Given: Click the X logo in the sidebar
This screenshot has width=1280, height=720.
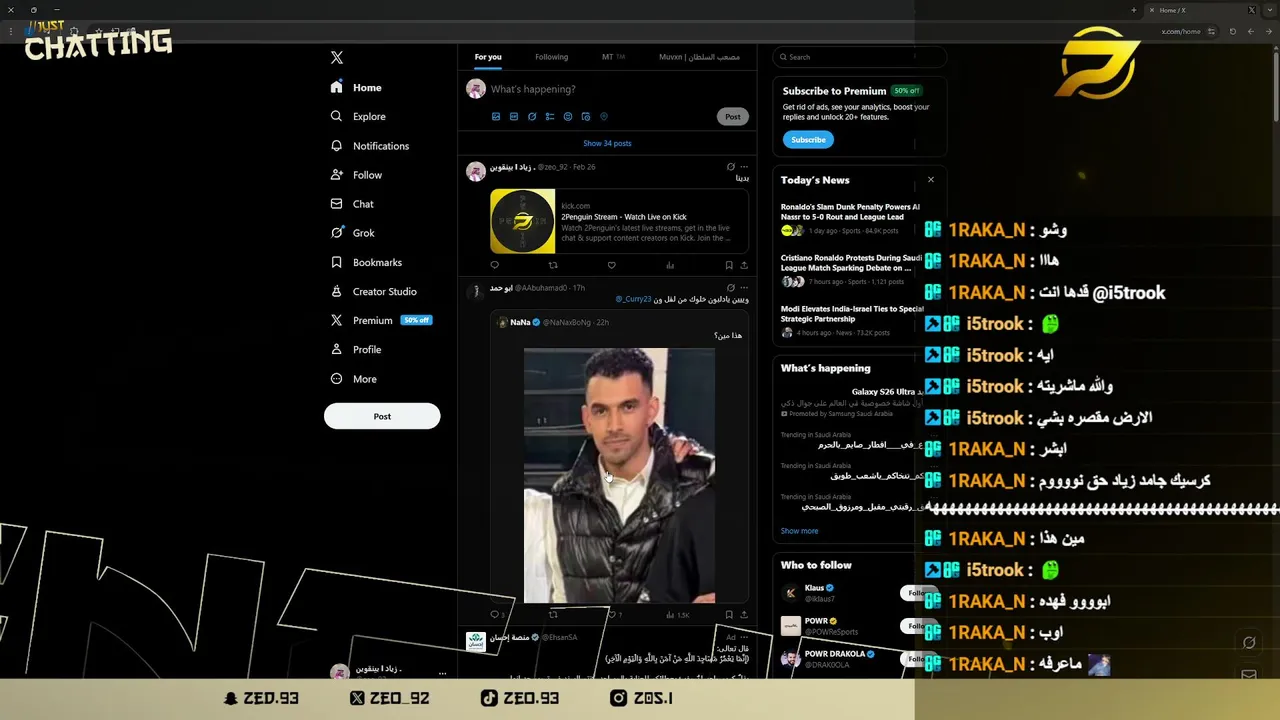Looking at the screenshot, I should (337, 58).
